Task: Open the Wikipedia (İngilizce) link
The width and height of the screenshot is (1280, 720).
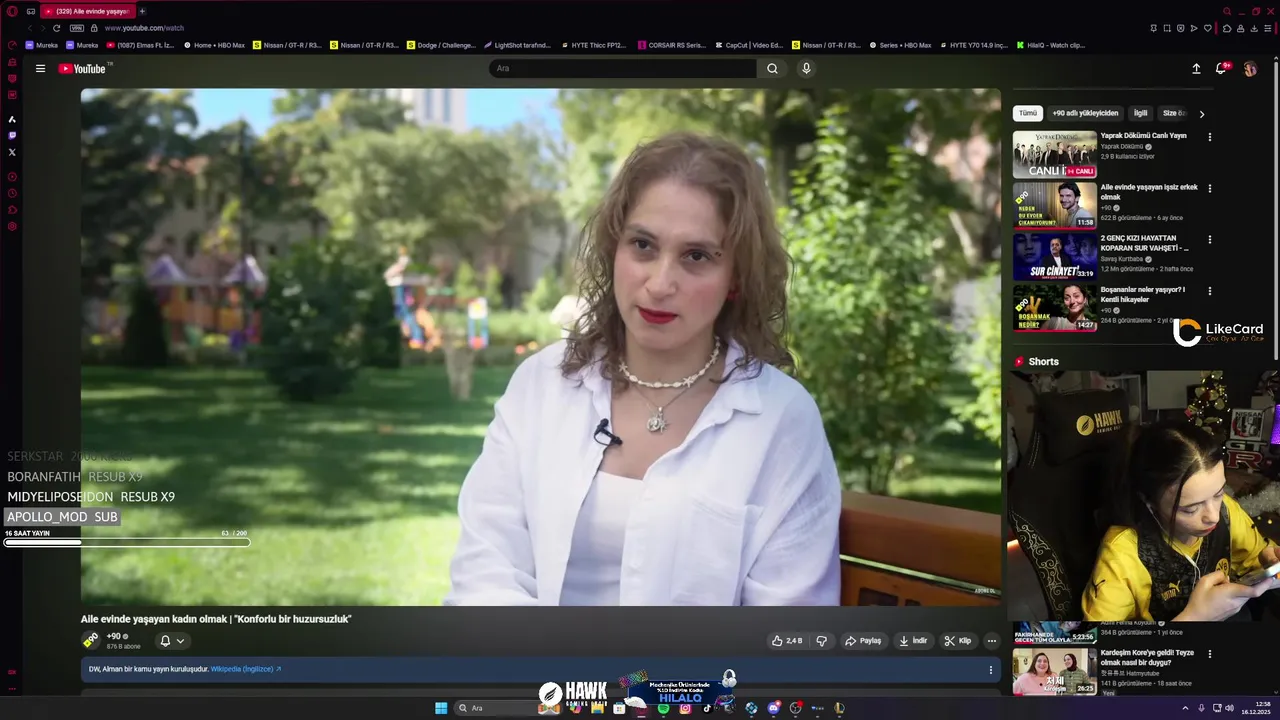Action: click(x=246, y=669)
